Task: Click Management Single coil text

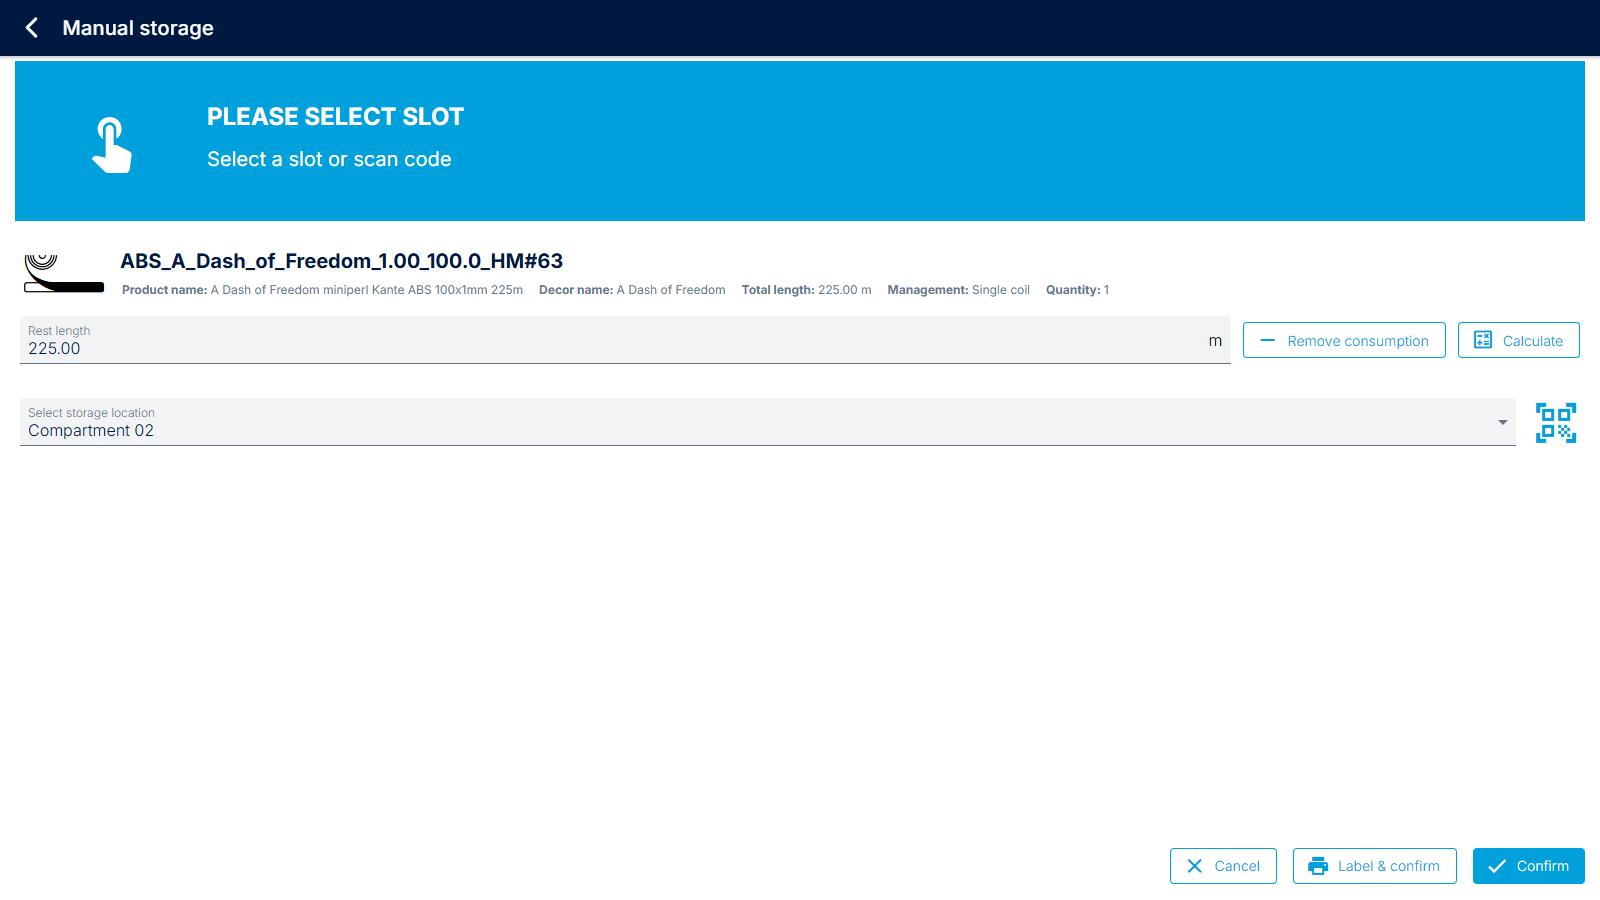Action: pos(958,290)
